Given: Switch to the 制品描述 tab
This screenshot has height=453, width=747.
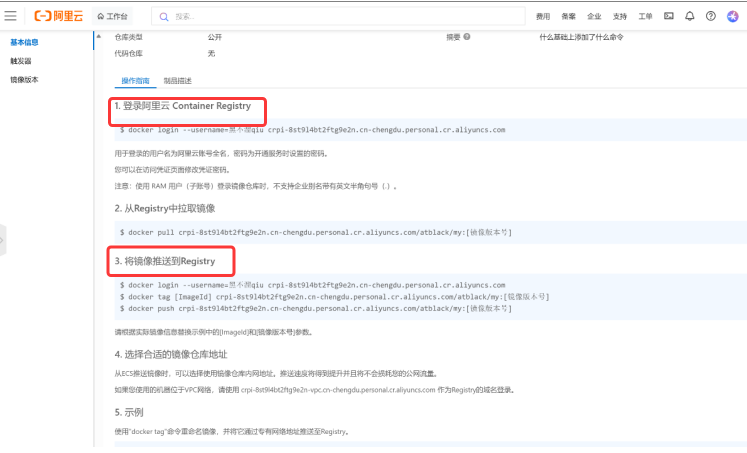Looking at the screenshot, I should pyautogui.click(x=178, y=81).
